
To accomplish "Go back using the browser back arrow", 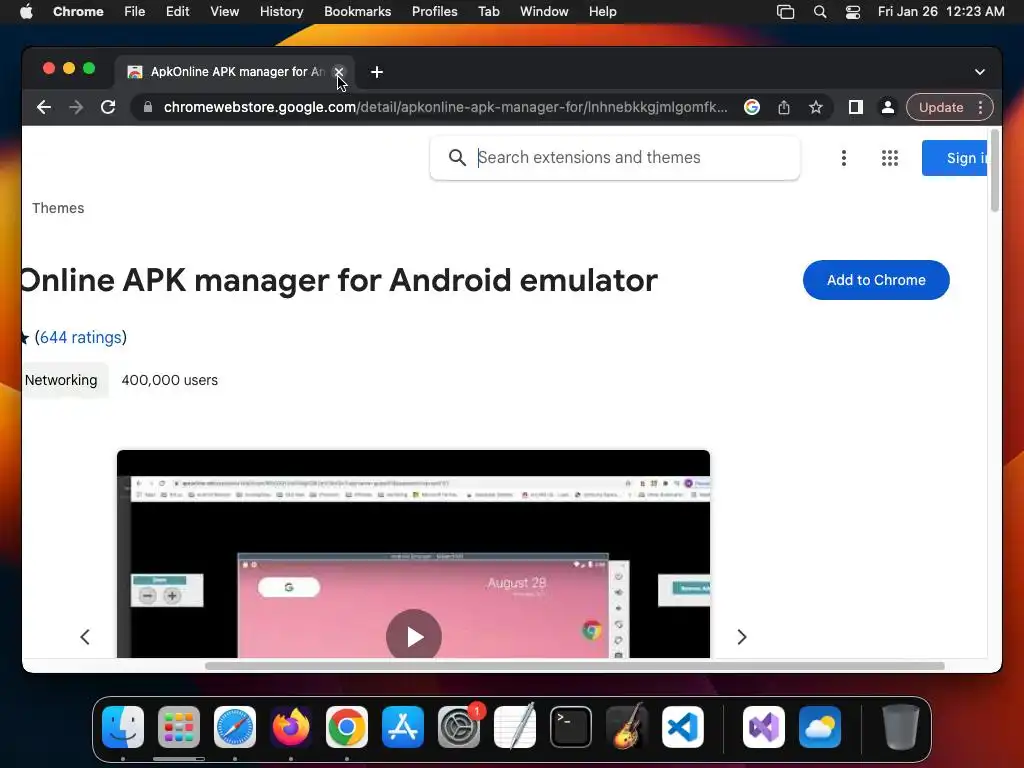I will tap(44, 107).
